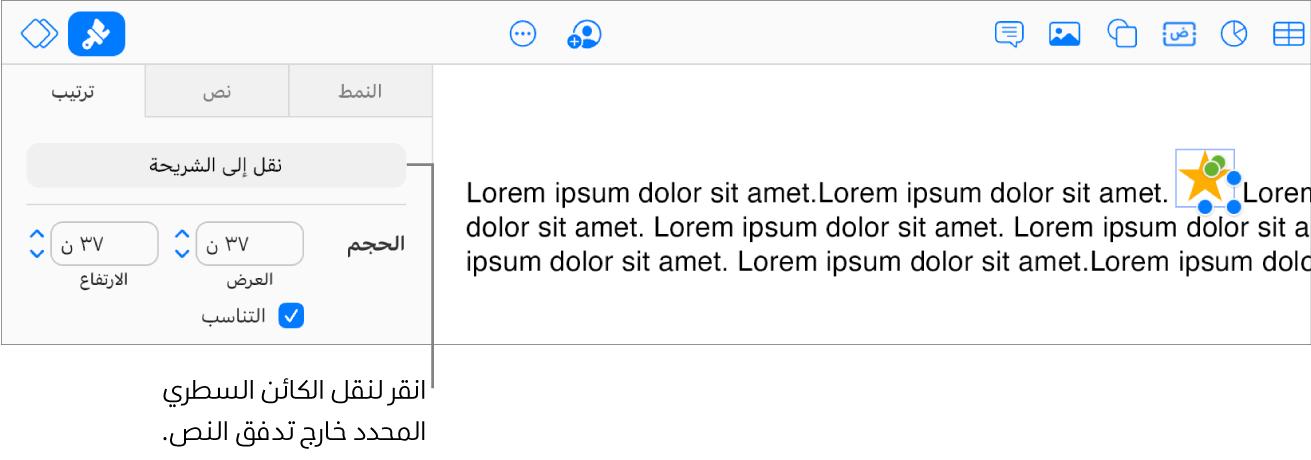Click the نقل إلى الشريحة button
This screenshot has width=1311, height=460.
pos(216,166)
